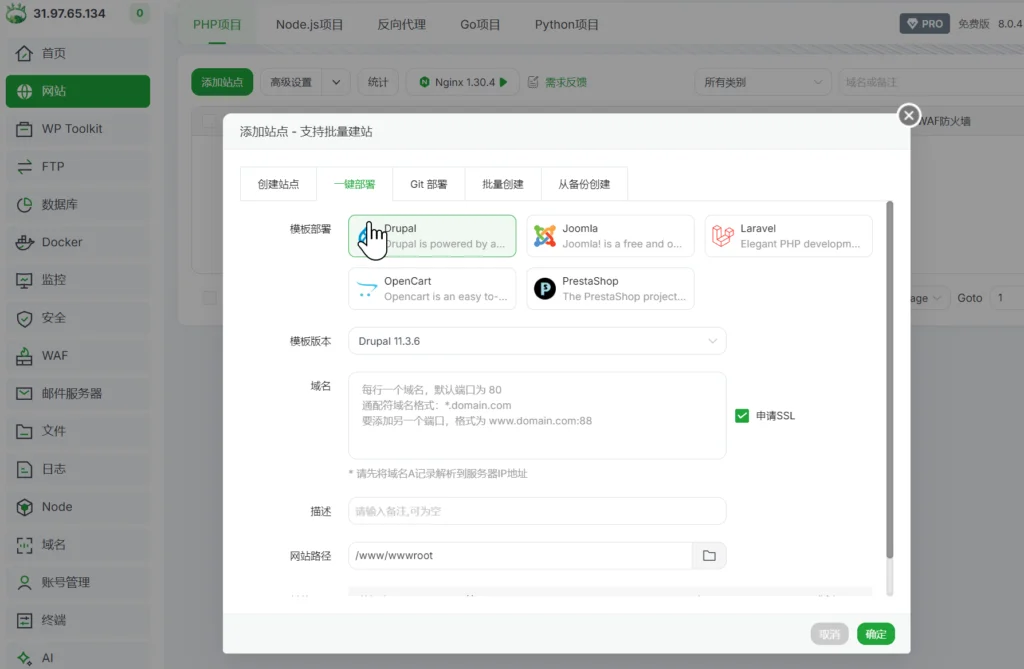Click the PrestaShop logo icon
Image resolution: width=1024 pixels, height=669 pixels.
(545, 289)
